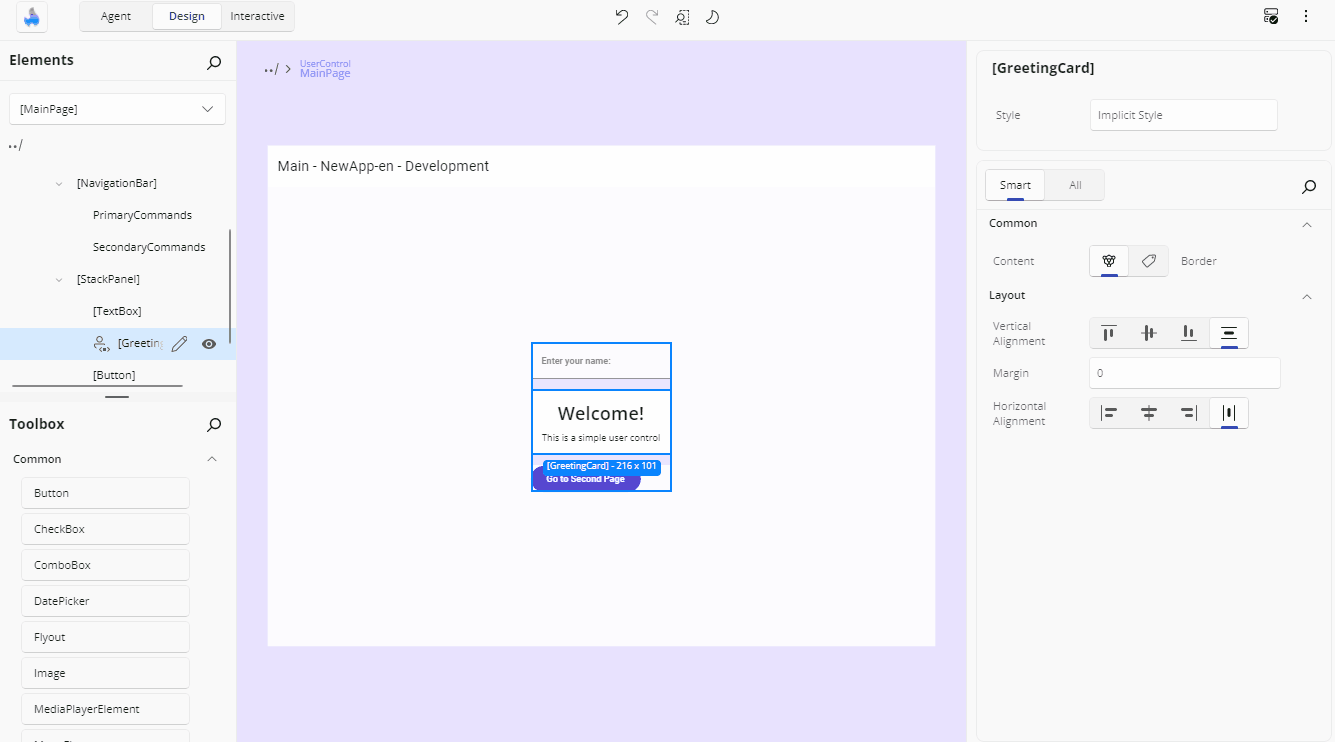Click the device preview icon top right
The image size is (1335, 742).
[1271, 16]
